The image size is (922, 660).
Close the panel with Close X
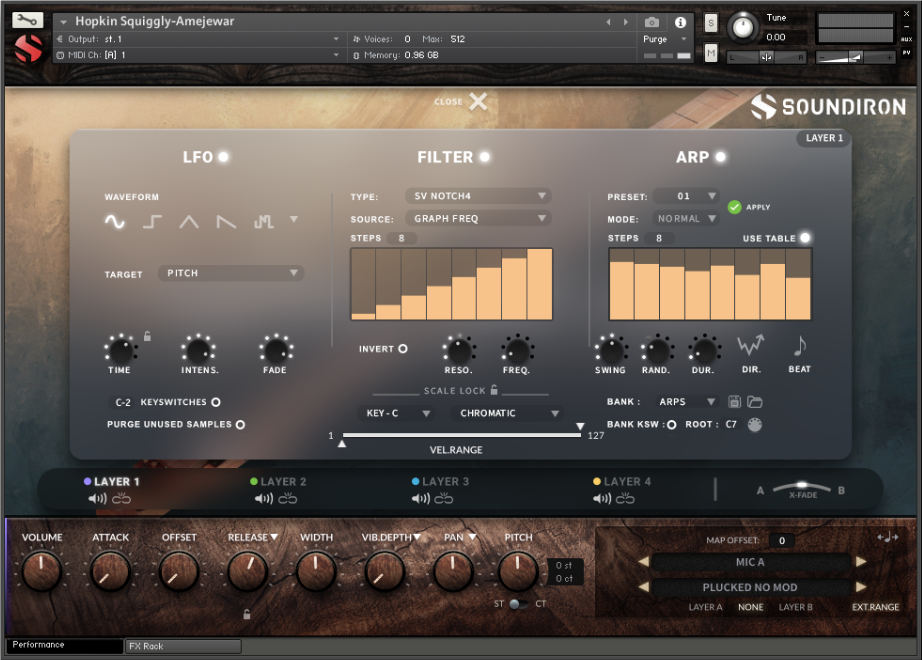tap(478, 101)
